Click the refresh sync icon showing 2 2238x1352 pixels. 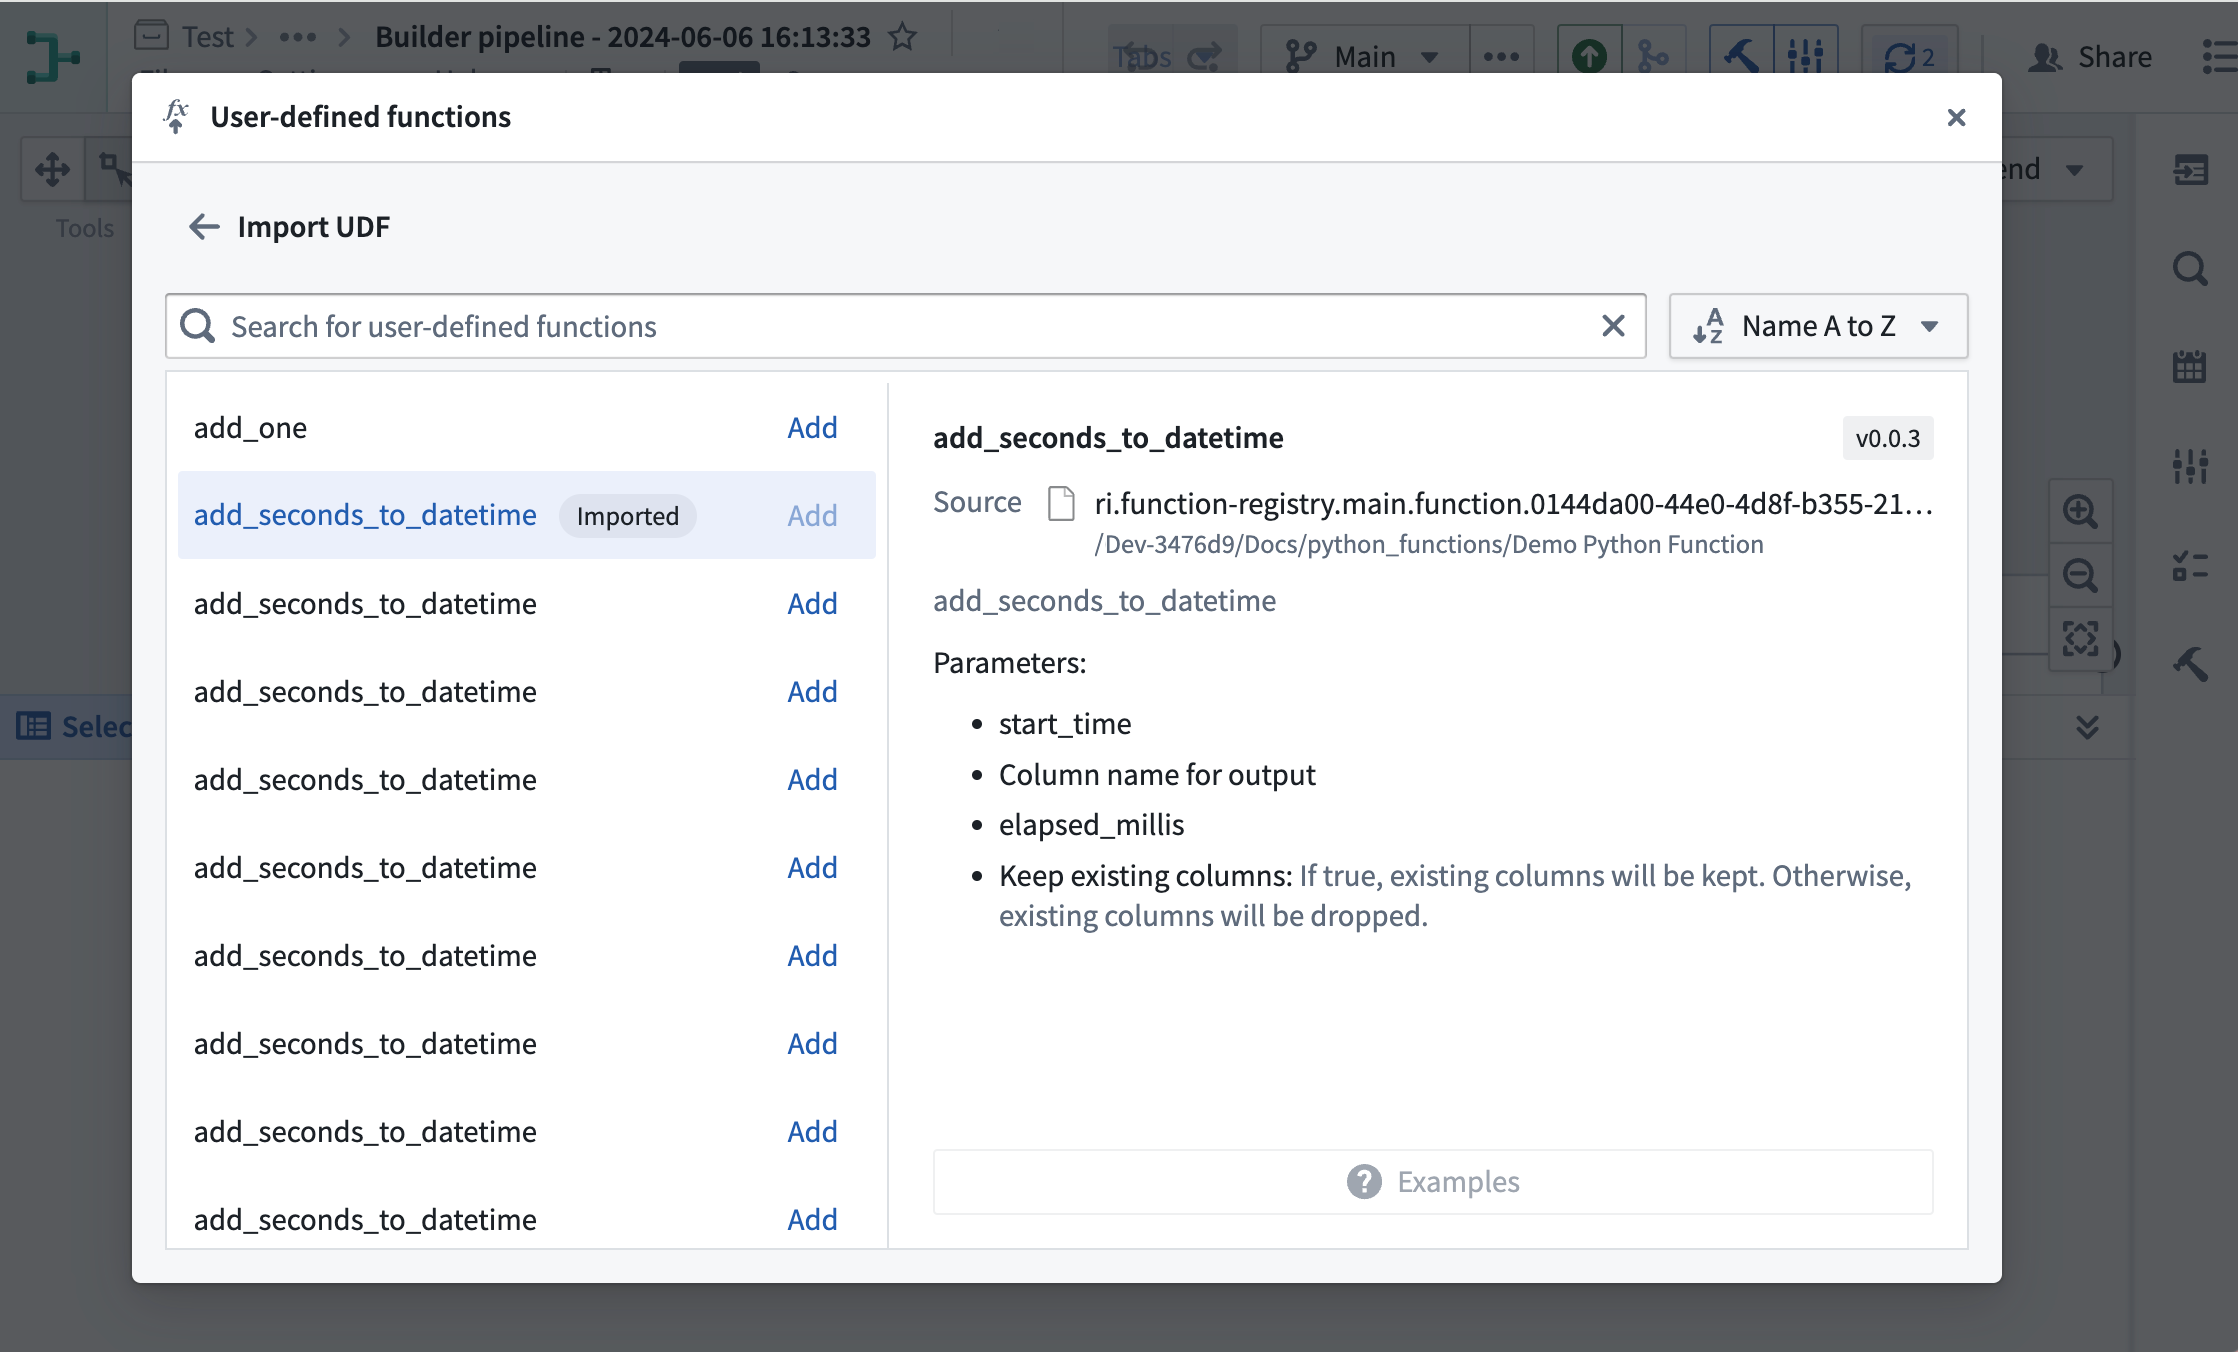coord(1909,56)
